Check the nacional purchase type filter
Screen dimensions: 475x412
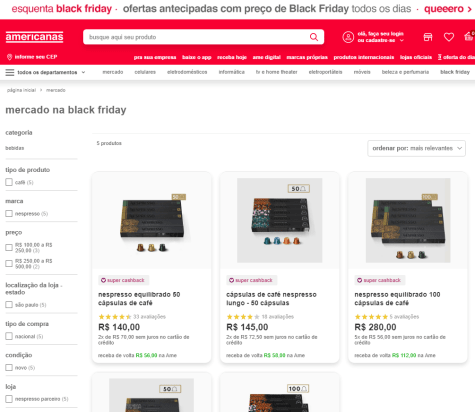pos(9,336)
